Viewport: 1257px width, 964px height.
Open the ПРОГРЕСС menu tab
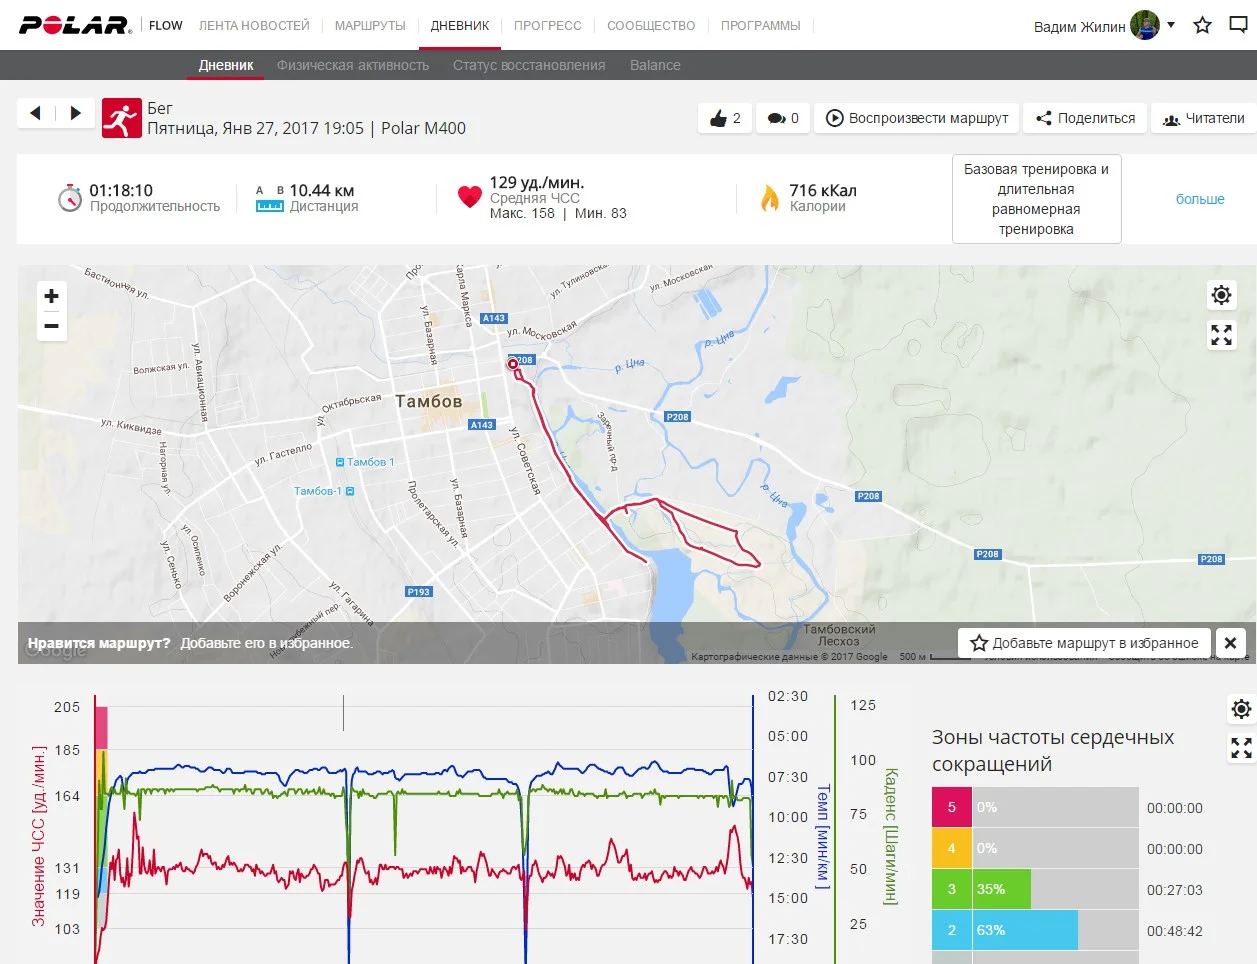click(547, 25)
